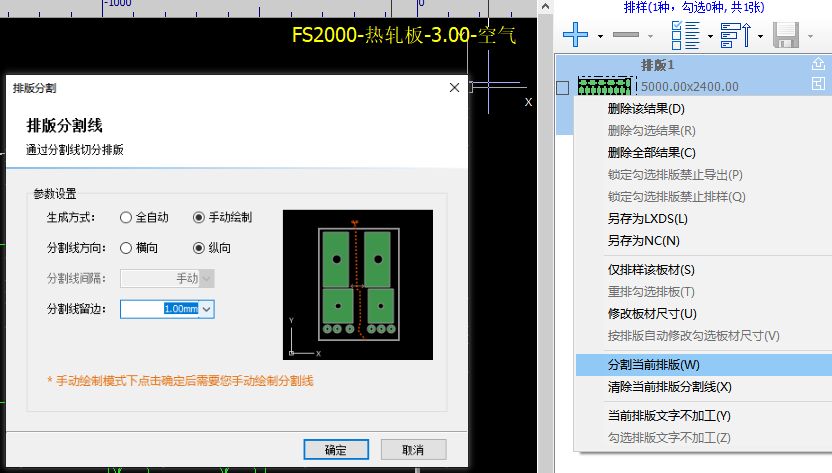Click the lower layout icon beside 5000.00x2400.00
This screenshot has width=832, height=473.
click(817, 86)
